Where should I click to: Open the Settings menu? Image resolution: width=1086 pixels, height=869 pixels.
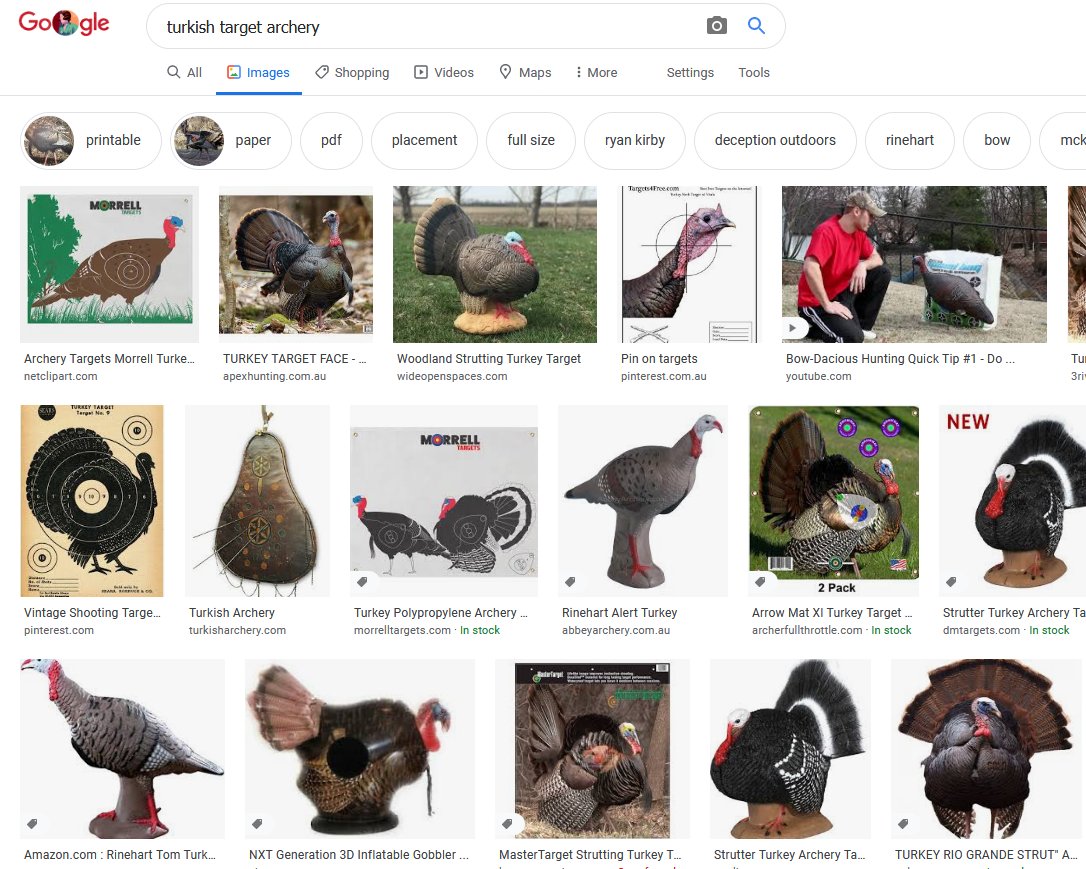(x=690, y=72)
